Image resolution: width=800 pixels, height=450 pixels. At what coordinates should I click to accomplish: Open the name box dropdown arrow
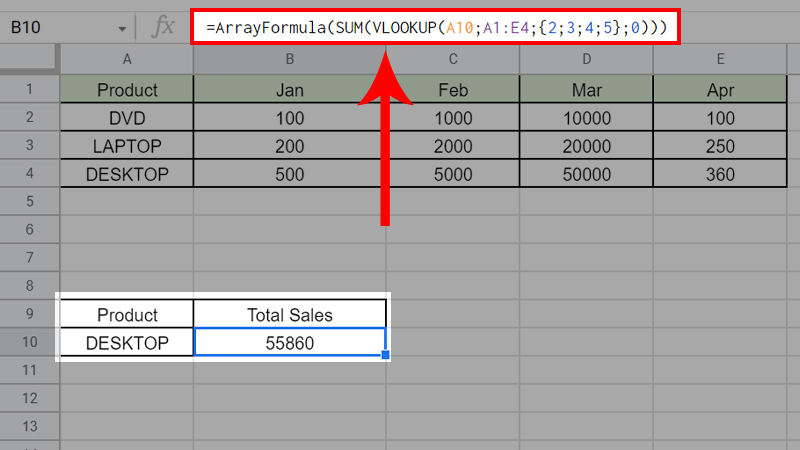coord(122,28)
